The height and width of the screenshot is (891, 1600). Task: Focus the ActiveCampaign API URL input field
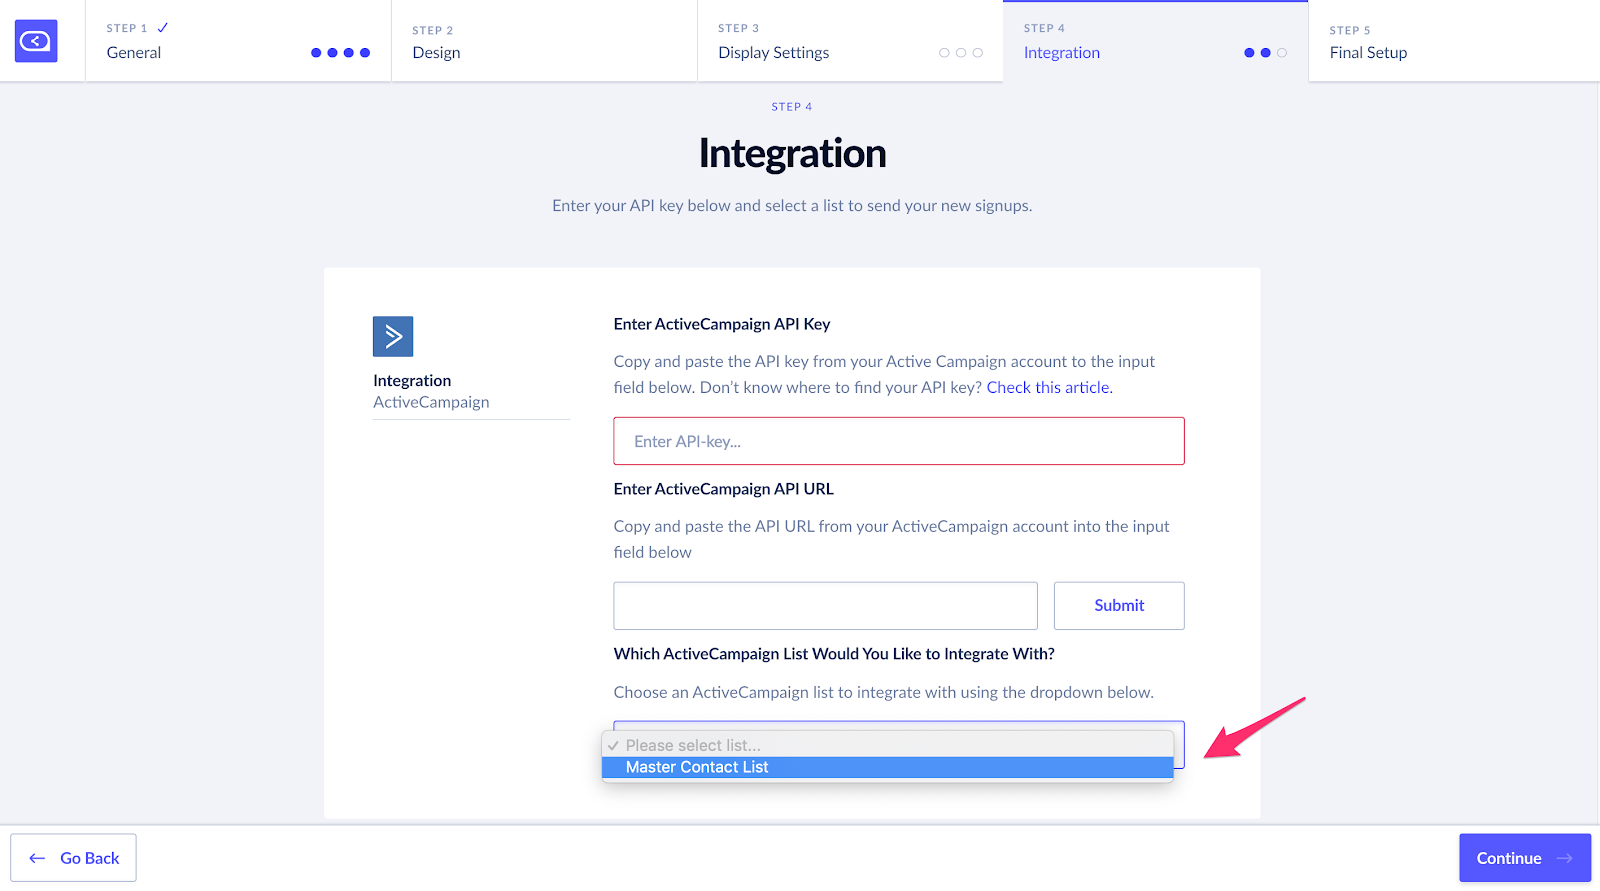pyautogui.click(x=826, y=606)
